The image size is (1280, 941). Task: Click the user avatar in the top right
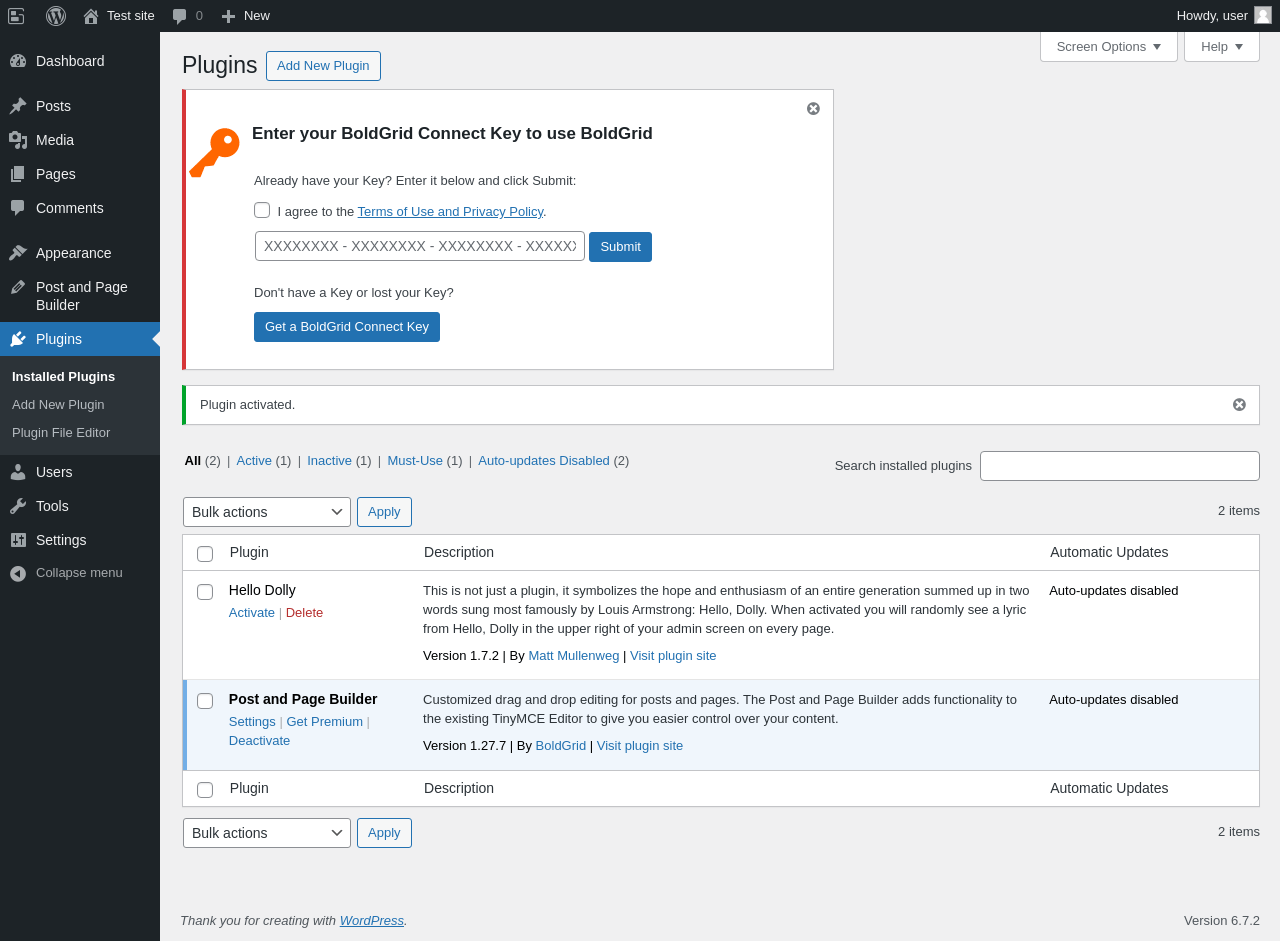(1263, 15)
